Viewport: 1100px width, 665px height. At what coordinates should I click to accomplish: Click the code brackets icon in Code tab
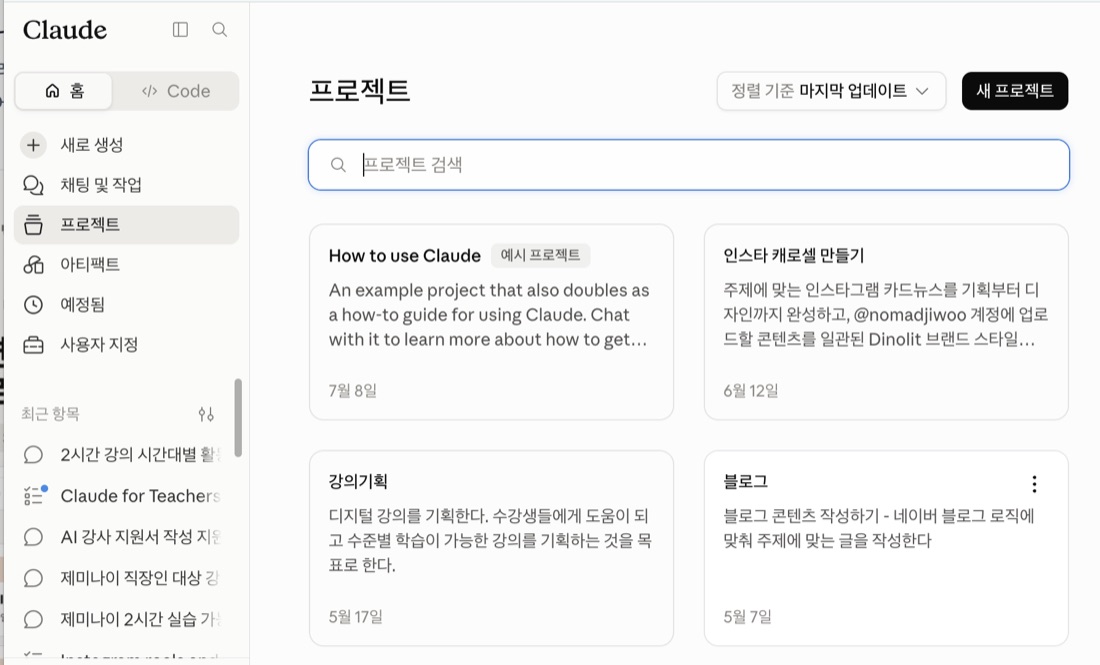tap(149, 91)
